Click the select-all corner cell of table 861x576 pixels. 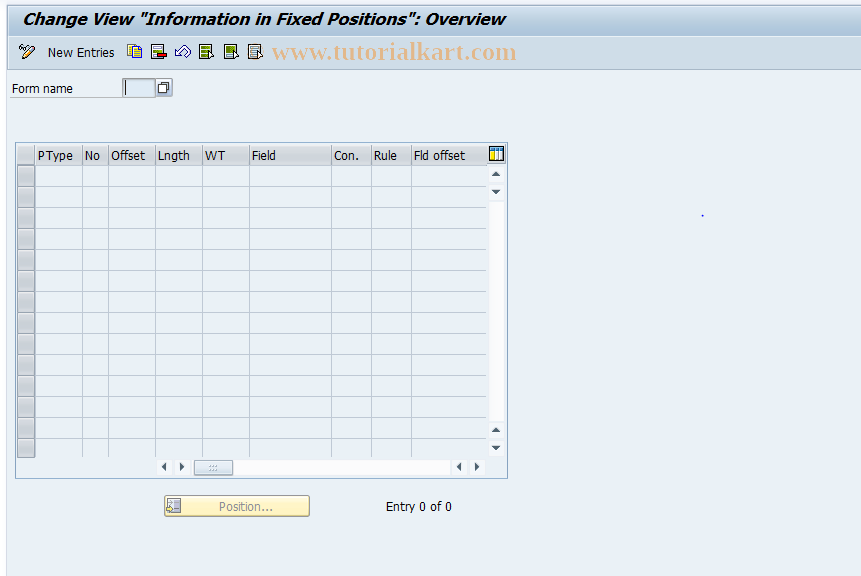(x=26, y=155)
